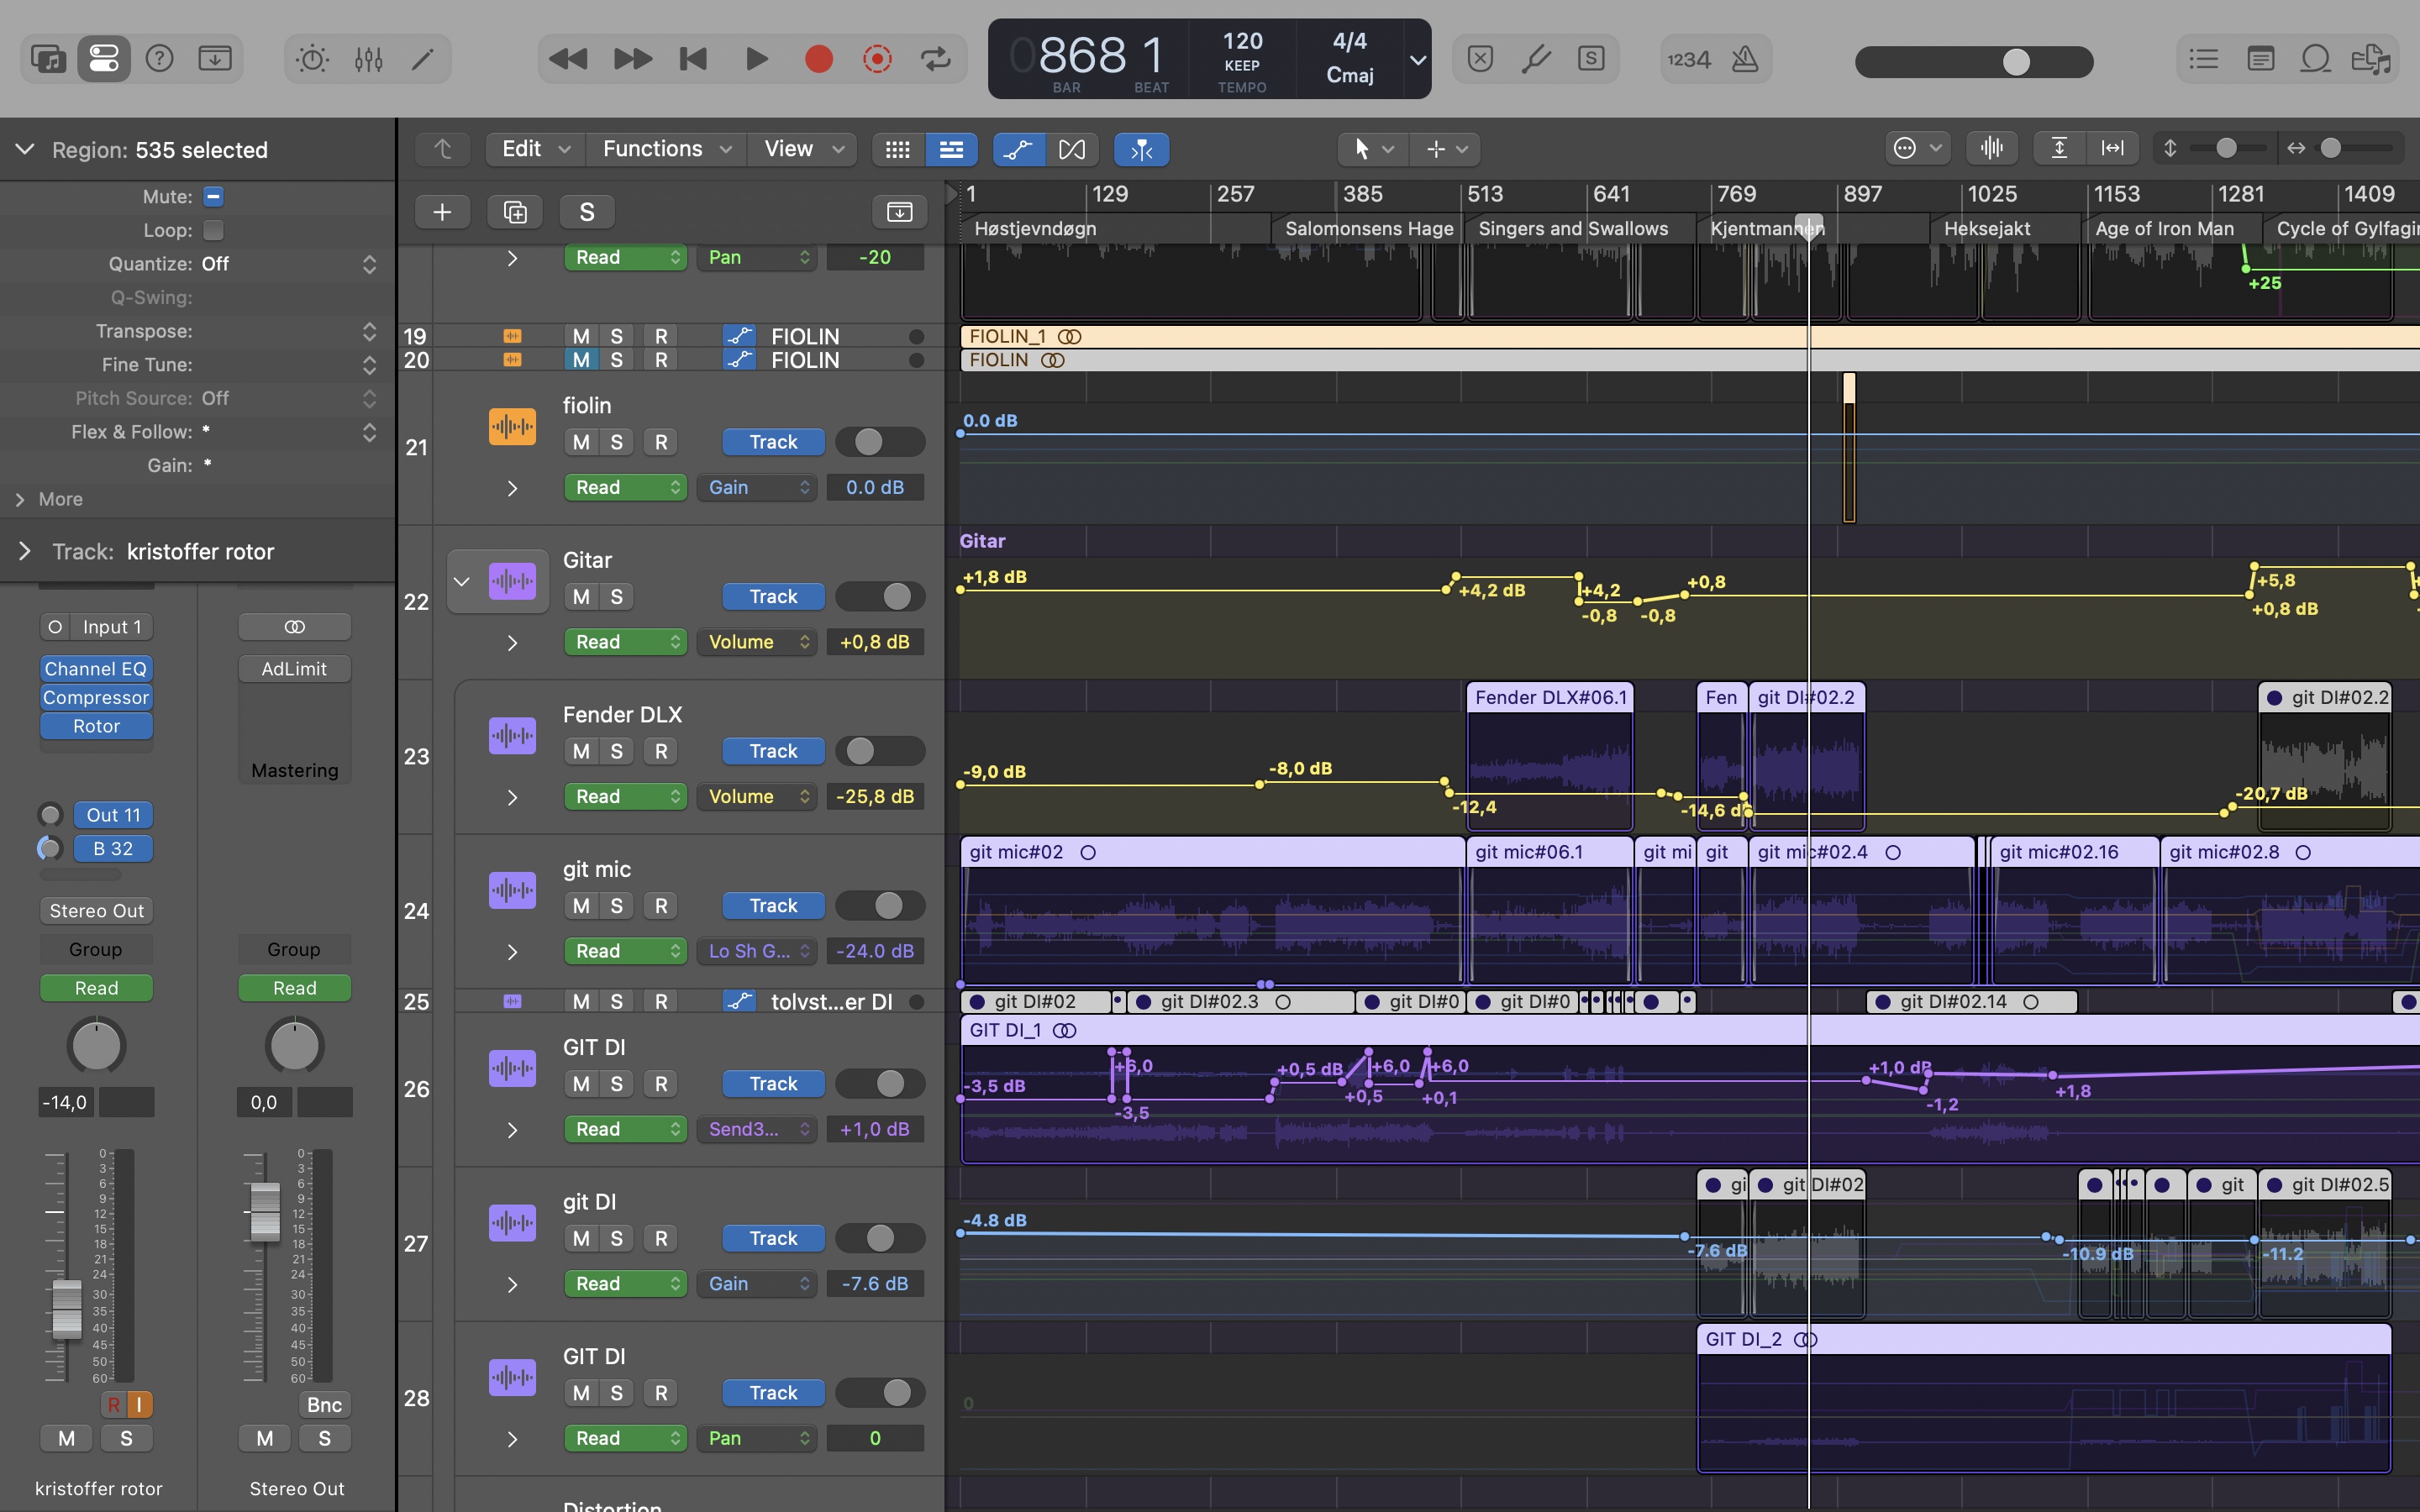Open Fender DLX automation parameter Volume dropdown
2420x1512 pixels.
tap(757, 797)
